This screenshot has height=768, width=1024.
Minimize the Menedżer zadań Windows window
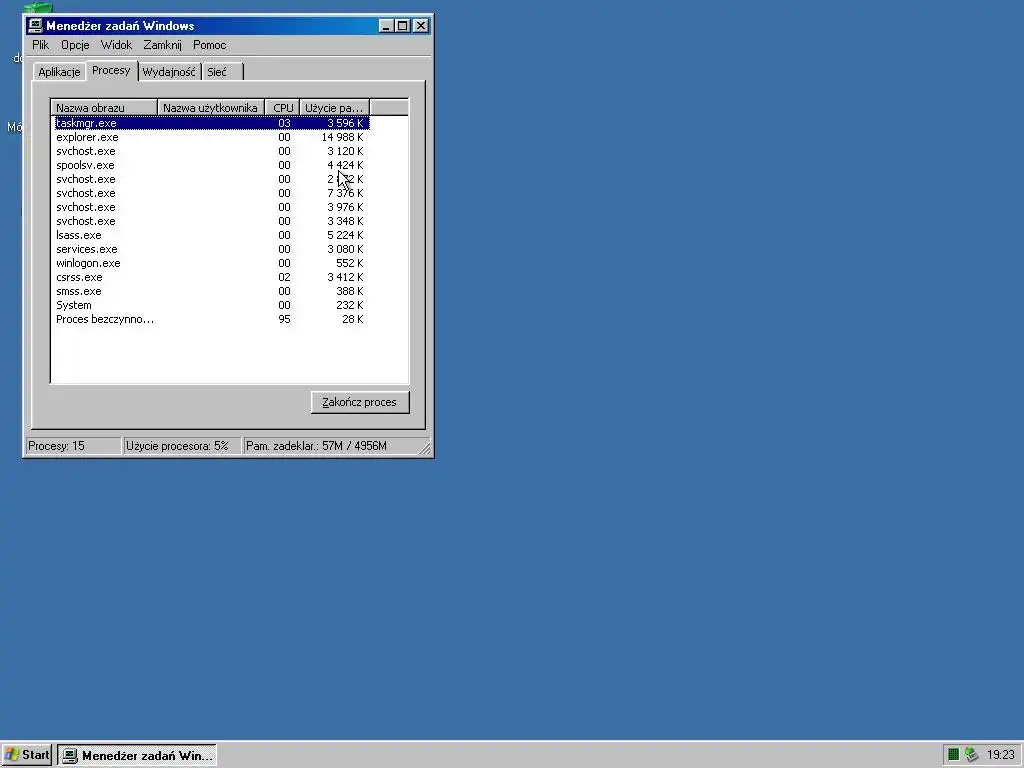point(386,26)
